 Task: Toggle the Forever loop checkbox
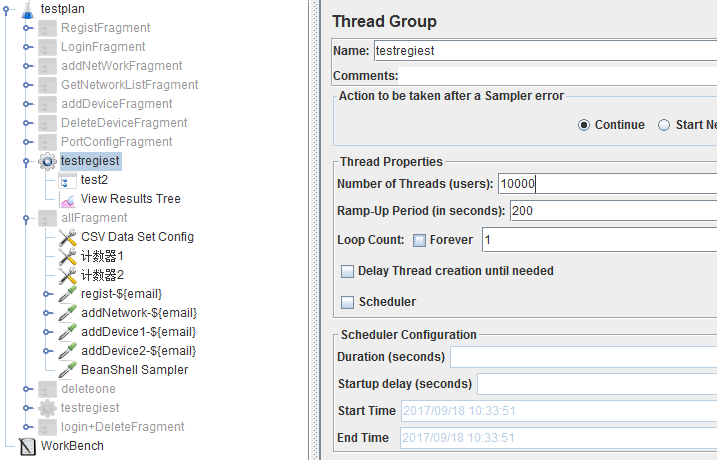(419, 240)
